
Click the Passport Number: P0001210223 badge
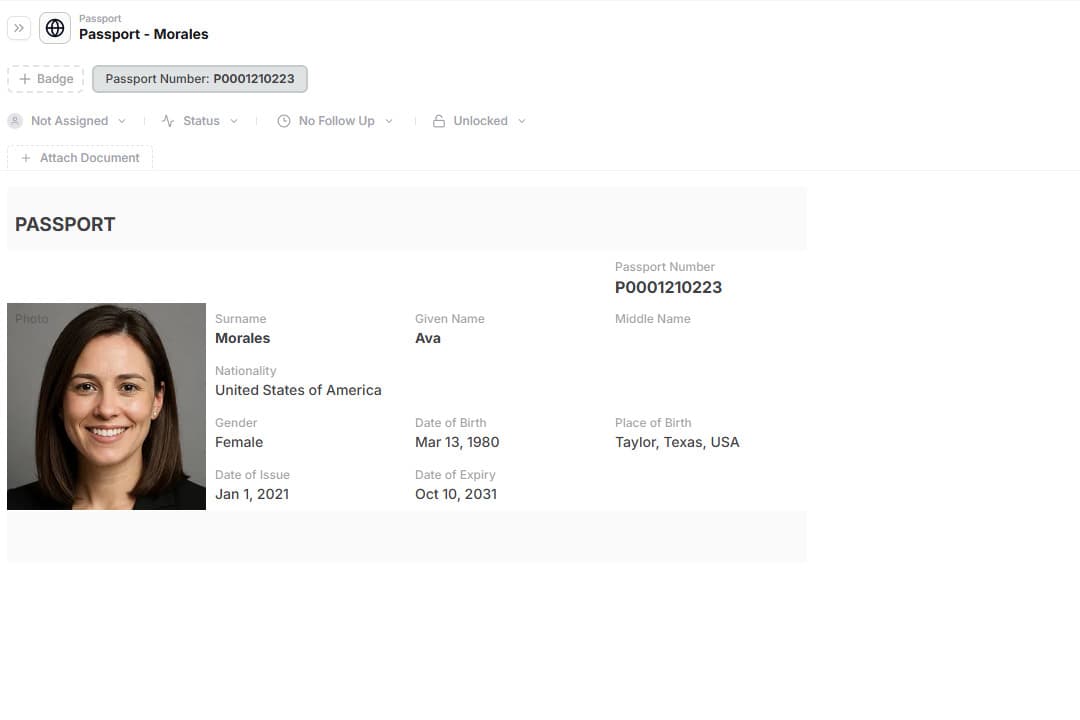point(200,79)
